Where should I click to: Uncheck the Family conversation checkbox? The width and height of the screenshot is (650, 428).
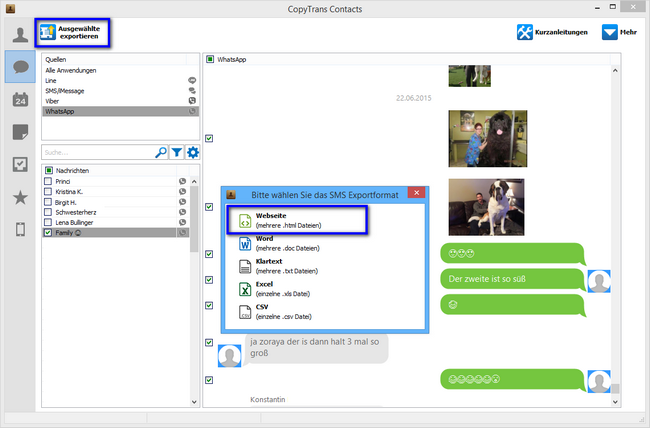pyautogui.click(x=48, y=232)
